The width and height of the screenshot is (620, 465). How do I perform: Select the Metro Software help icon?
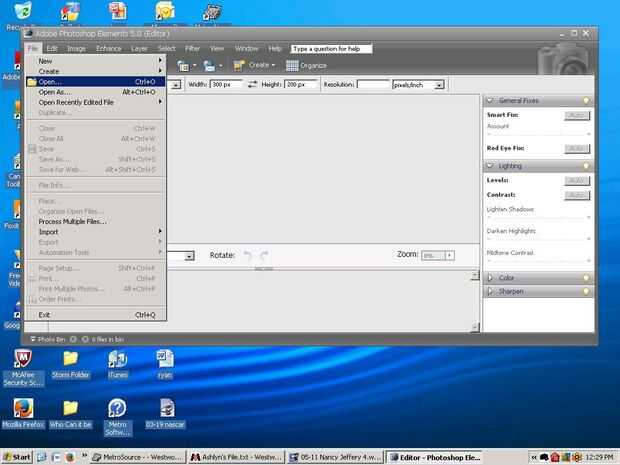tap(117, 417)
